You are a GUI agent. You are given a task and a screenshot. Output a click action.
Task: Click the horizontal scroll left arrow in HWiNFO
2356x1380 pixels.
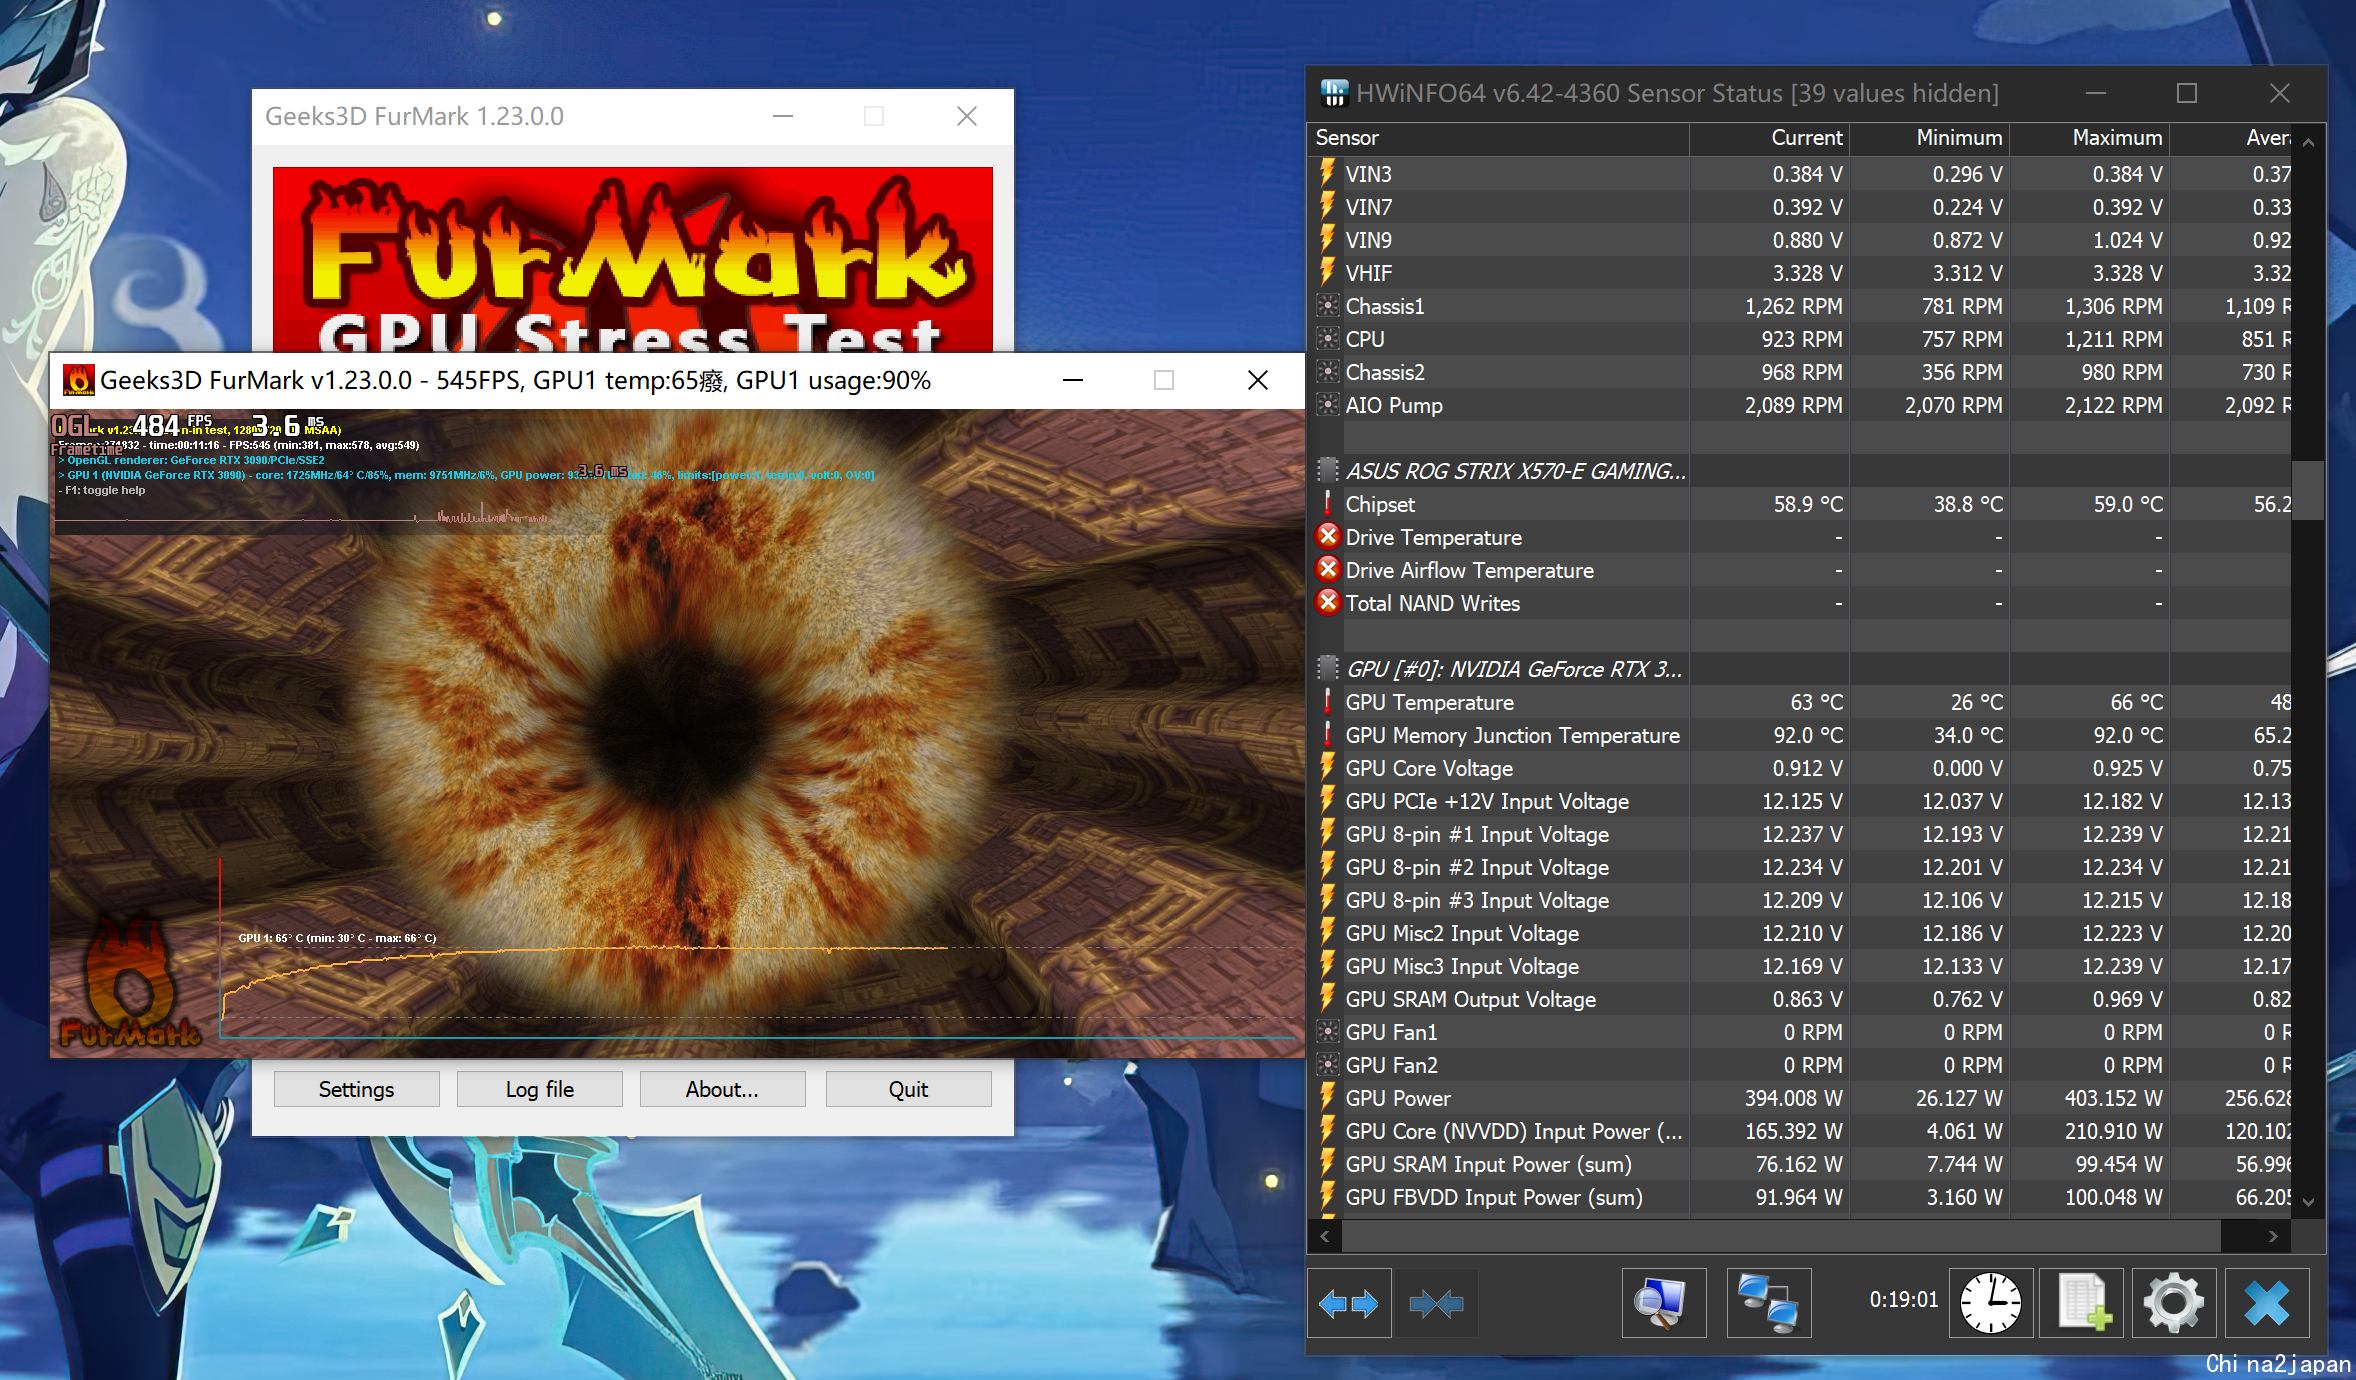[x=1325, y=1237]
